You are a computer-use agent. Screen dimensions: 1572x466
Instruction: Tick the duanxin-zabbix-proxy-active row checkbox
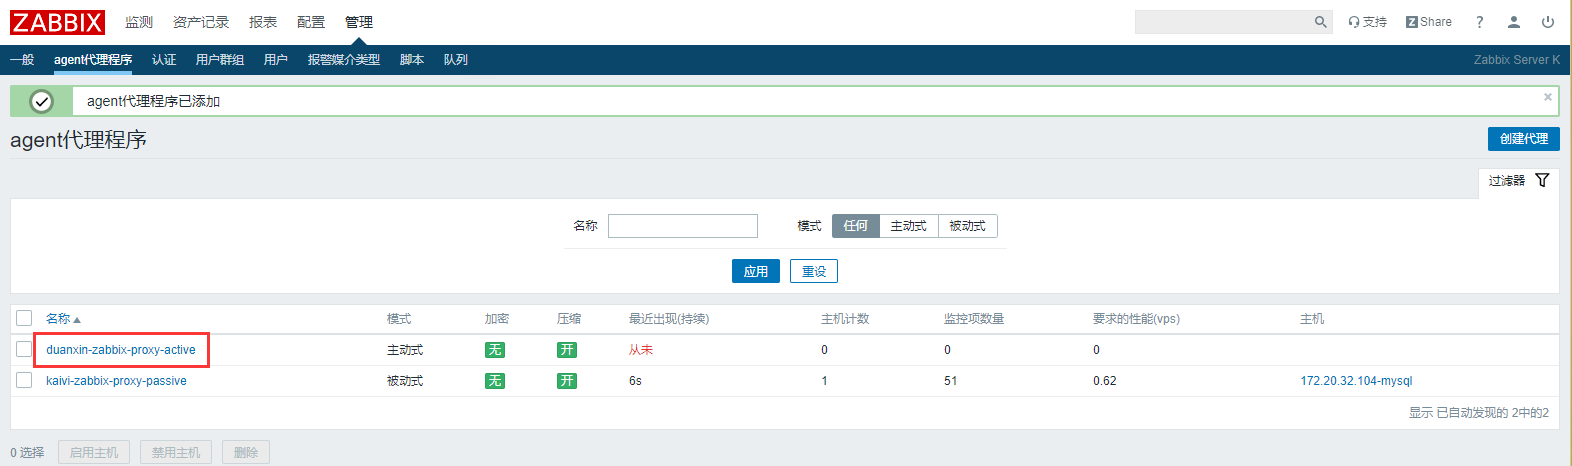tap(24, 349)
